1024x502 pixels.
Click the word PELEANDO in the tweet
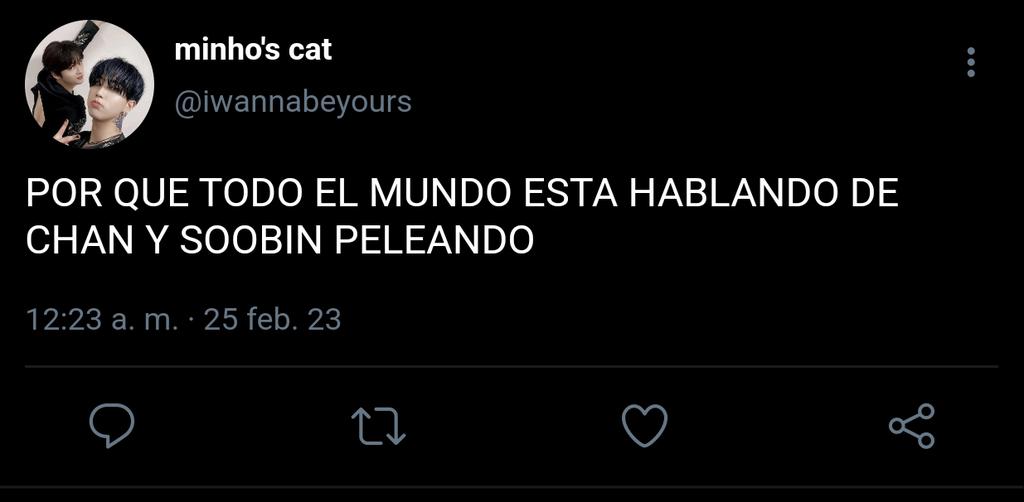(434, 242)
